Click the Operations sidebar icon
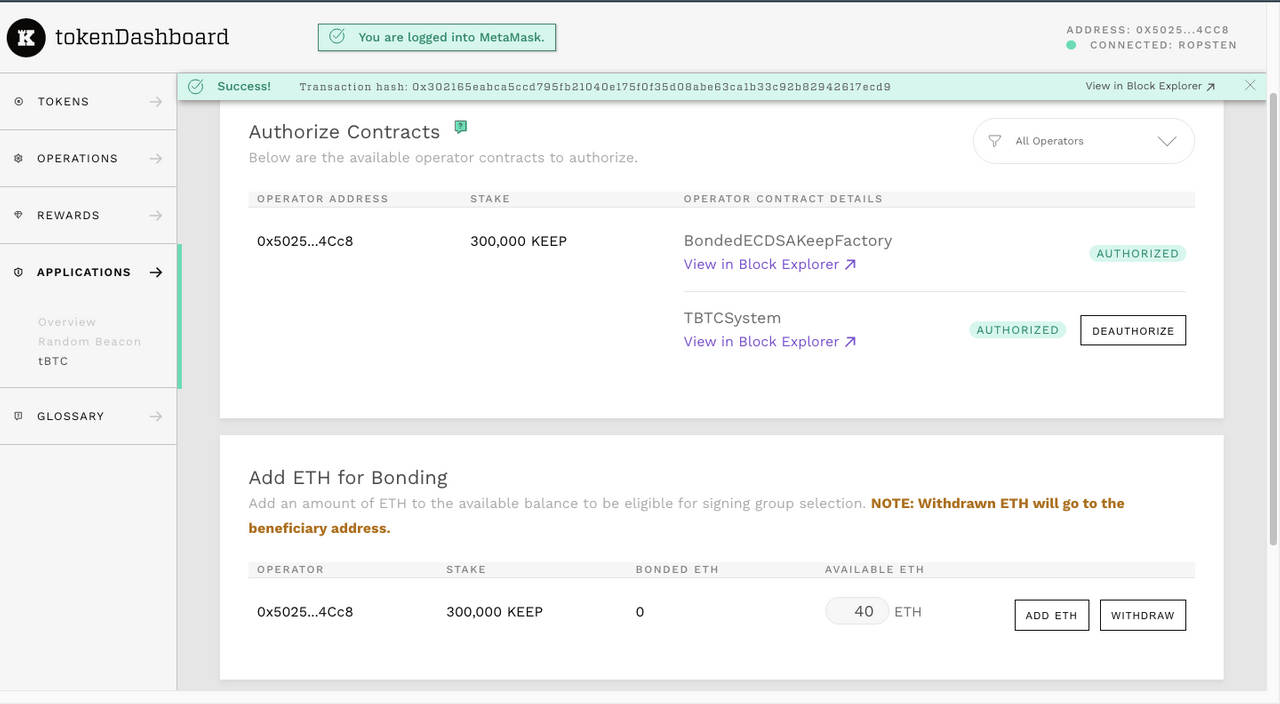 tap(18, 159)
